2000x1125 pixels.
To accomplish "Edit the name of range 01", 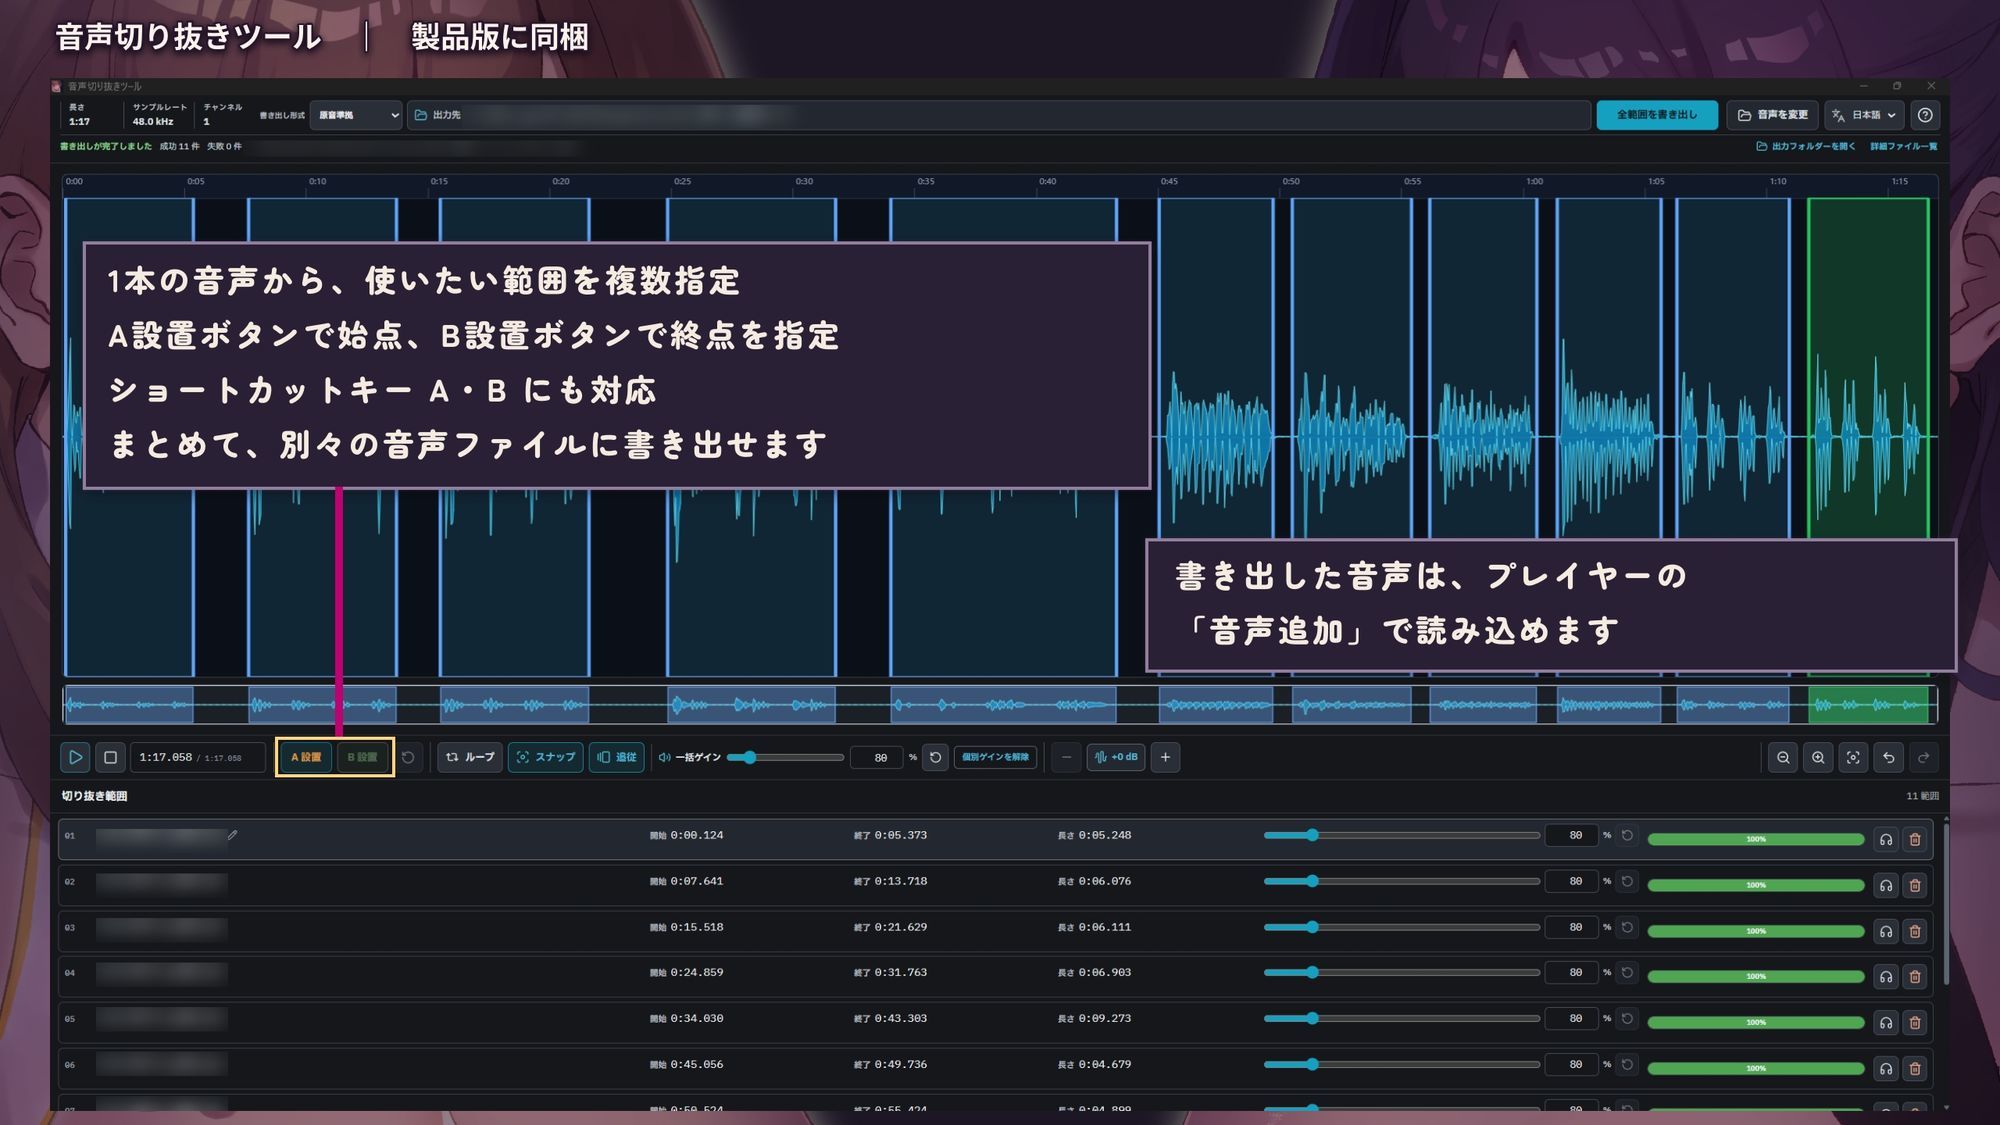I will pos(232,835).
